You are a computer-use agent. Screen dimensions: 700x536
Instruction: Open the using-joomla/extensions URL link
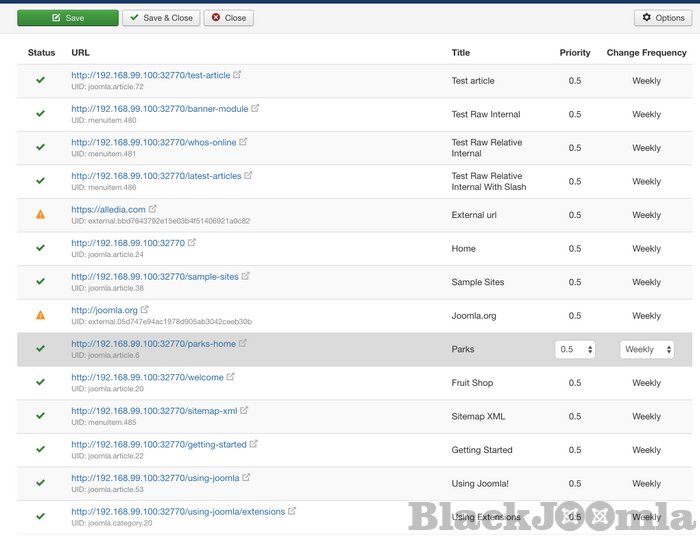click(178, 511)
